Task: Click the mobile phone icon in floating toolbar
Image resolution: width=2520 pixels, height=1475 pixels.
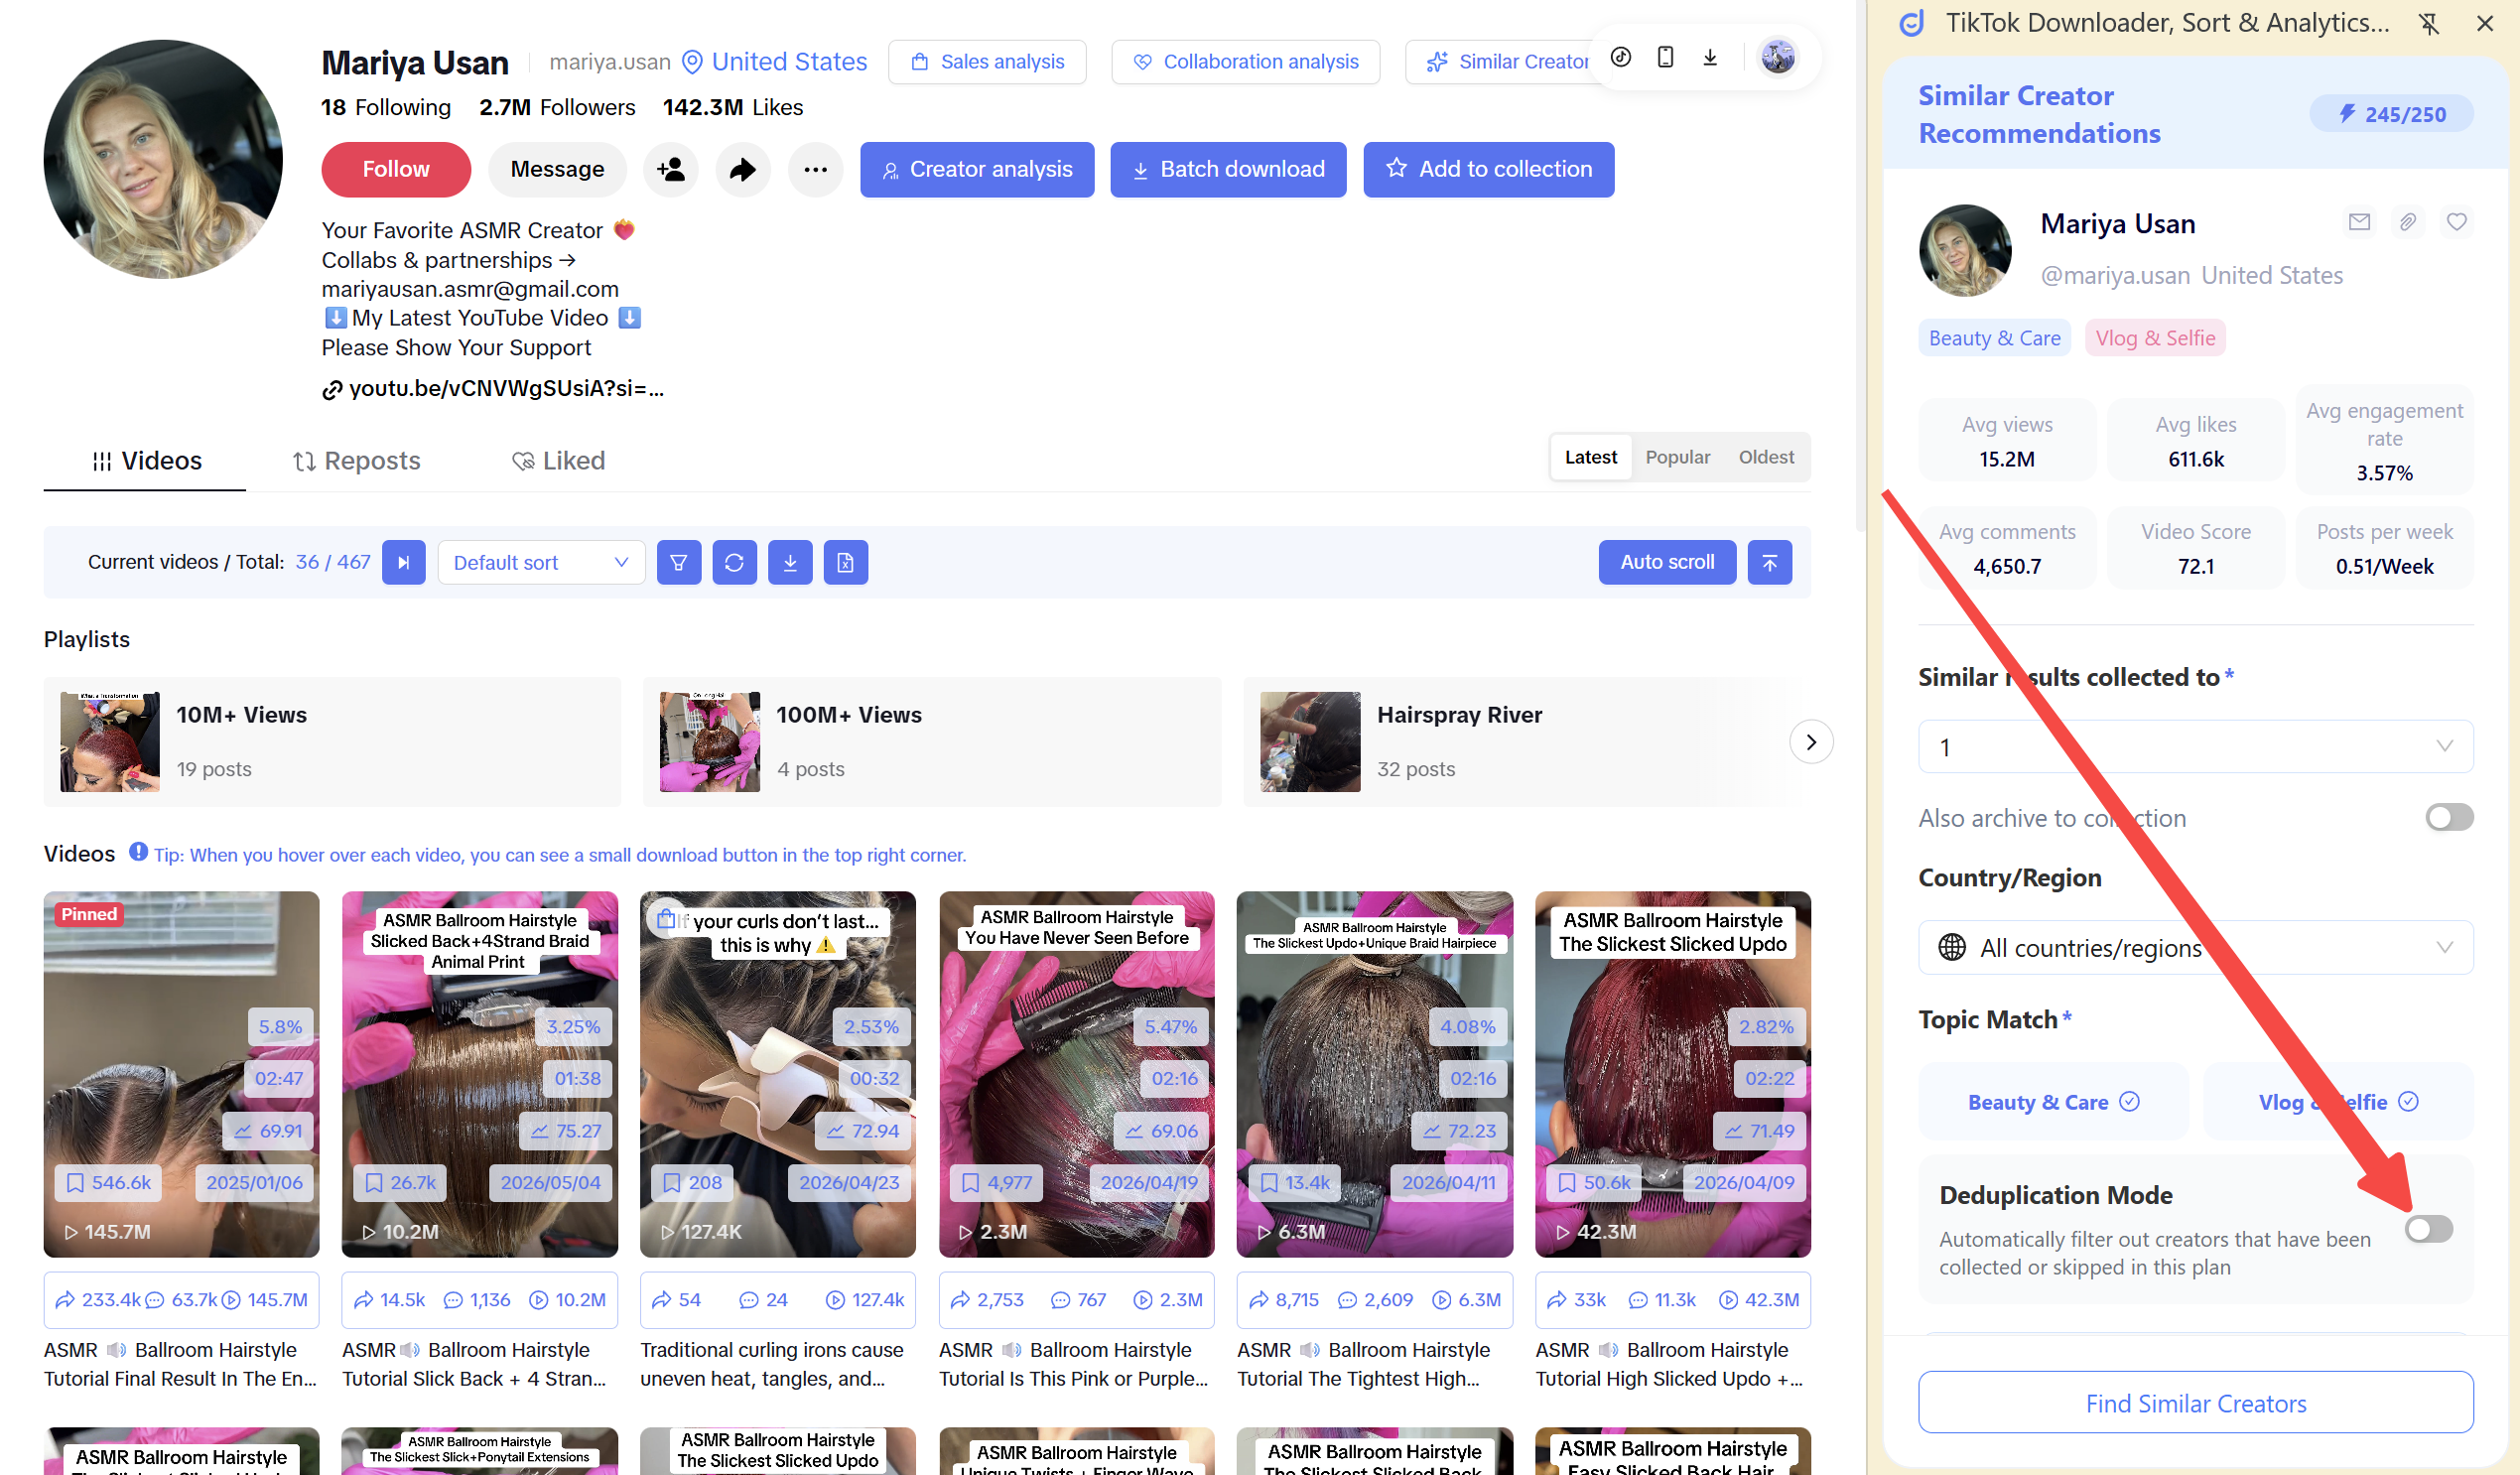Action: tap(1665, 57)
